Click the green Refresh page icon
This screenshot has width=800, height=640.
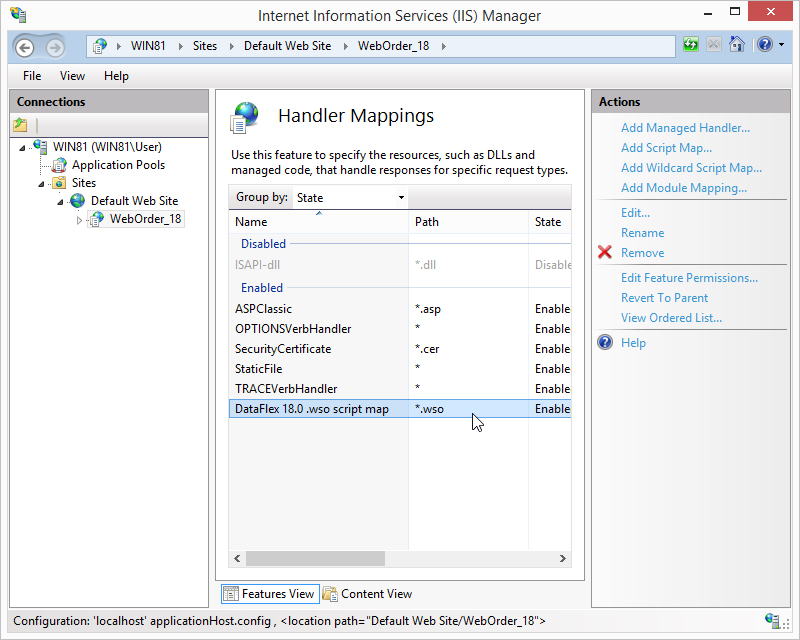690,44
